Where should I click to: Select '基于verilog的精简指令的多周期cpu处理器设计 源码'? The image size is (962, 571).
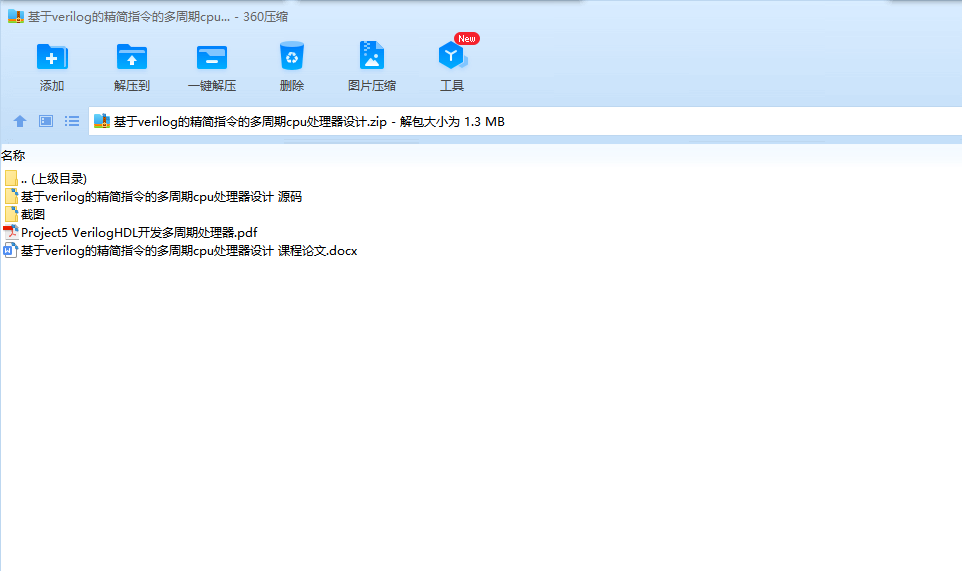tap(161, 196)
